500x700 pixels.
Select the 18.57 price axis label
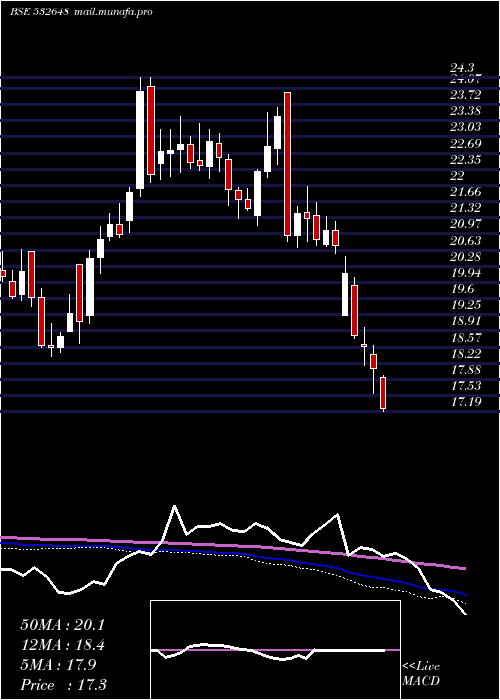pyautogui.click(x=466, y=338)
